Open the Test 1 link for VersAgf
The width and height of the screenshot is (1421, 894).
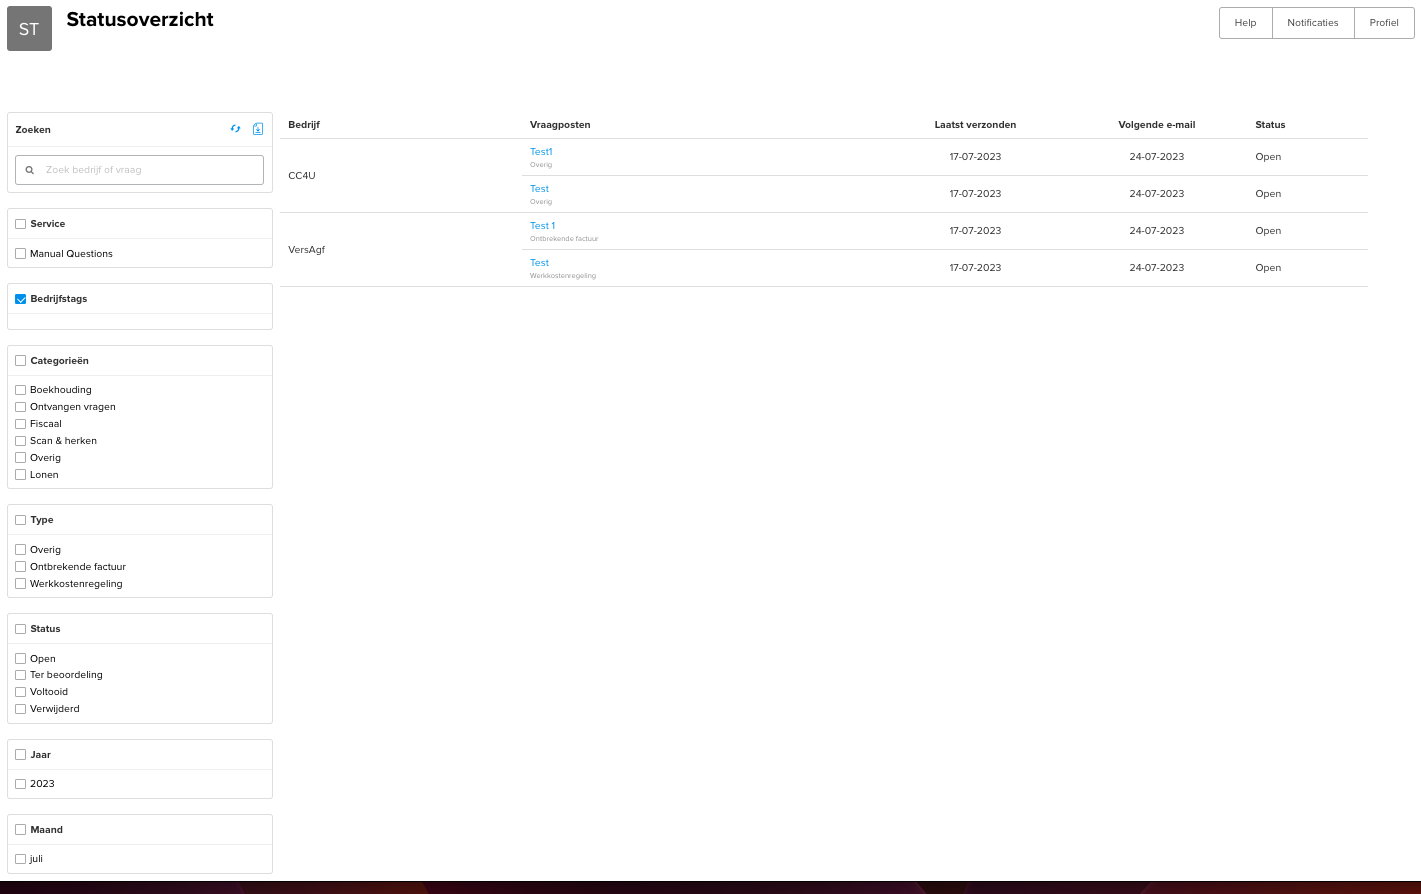[542, 226]
